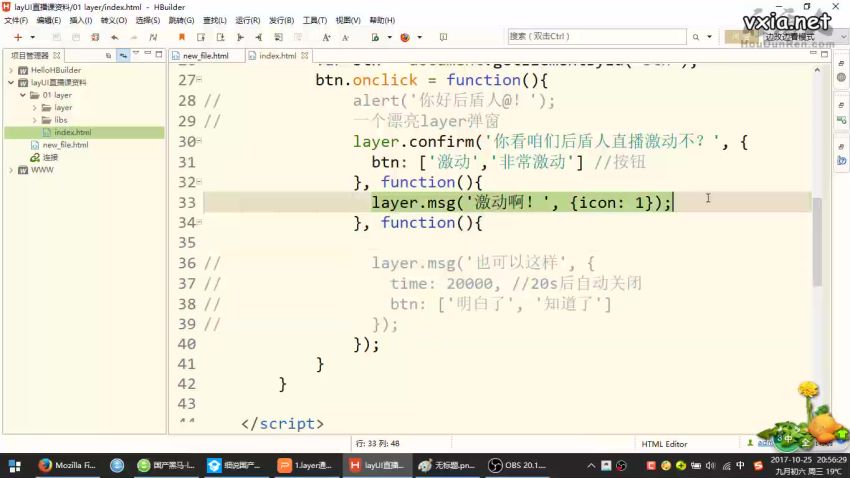Show hidden system tray icons
Viewport: 850px width, 478px height.
pos(591,466)
